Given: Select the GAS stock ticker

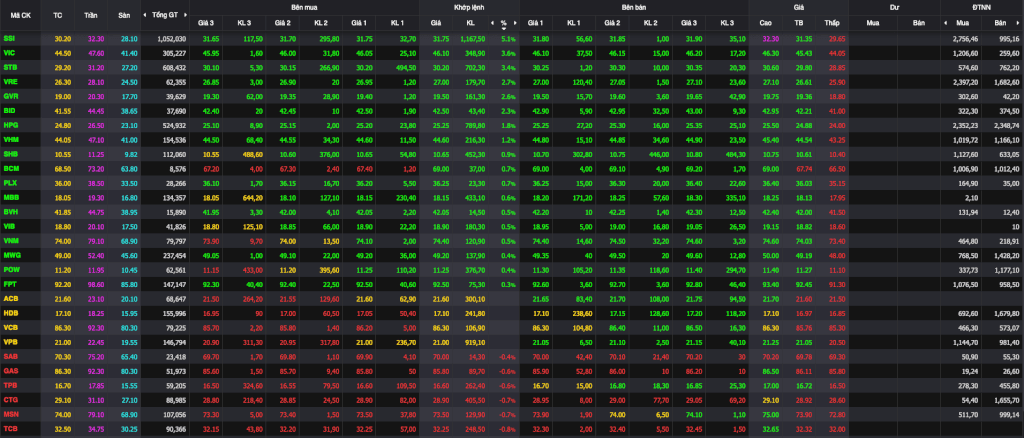Looking at the screenshot, I should (x=10, y=371).
